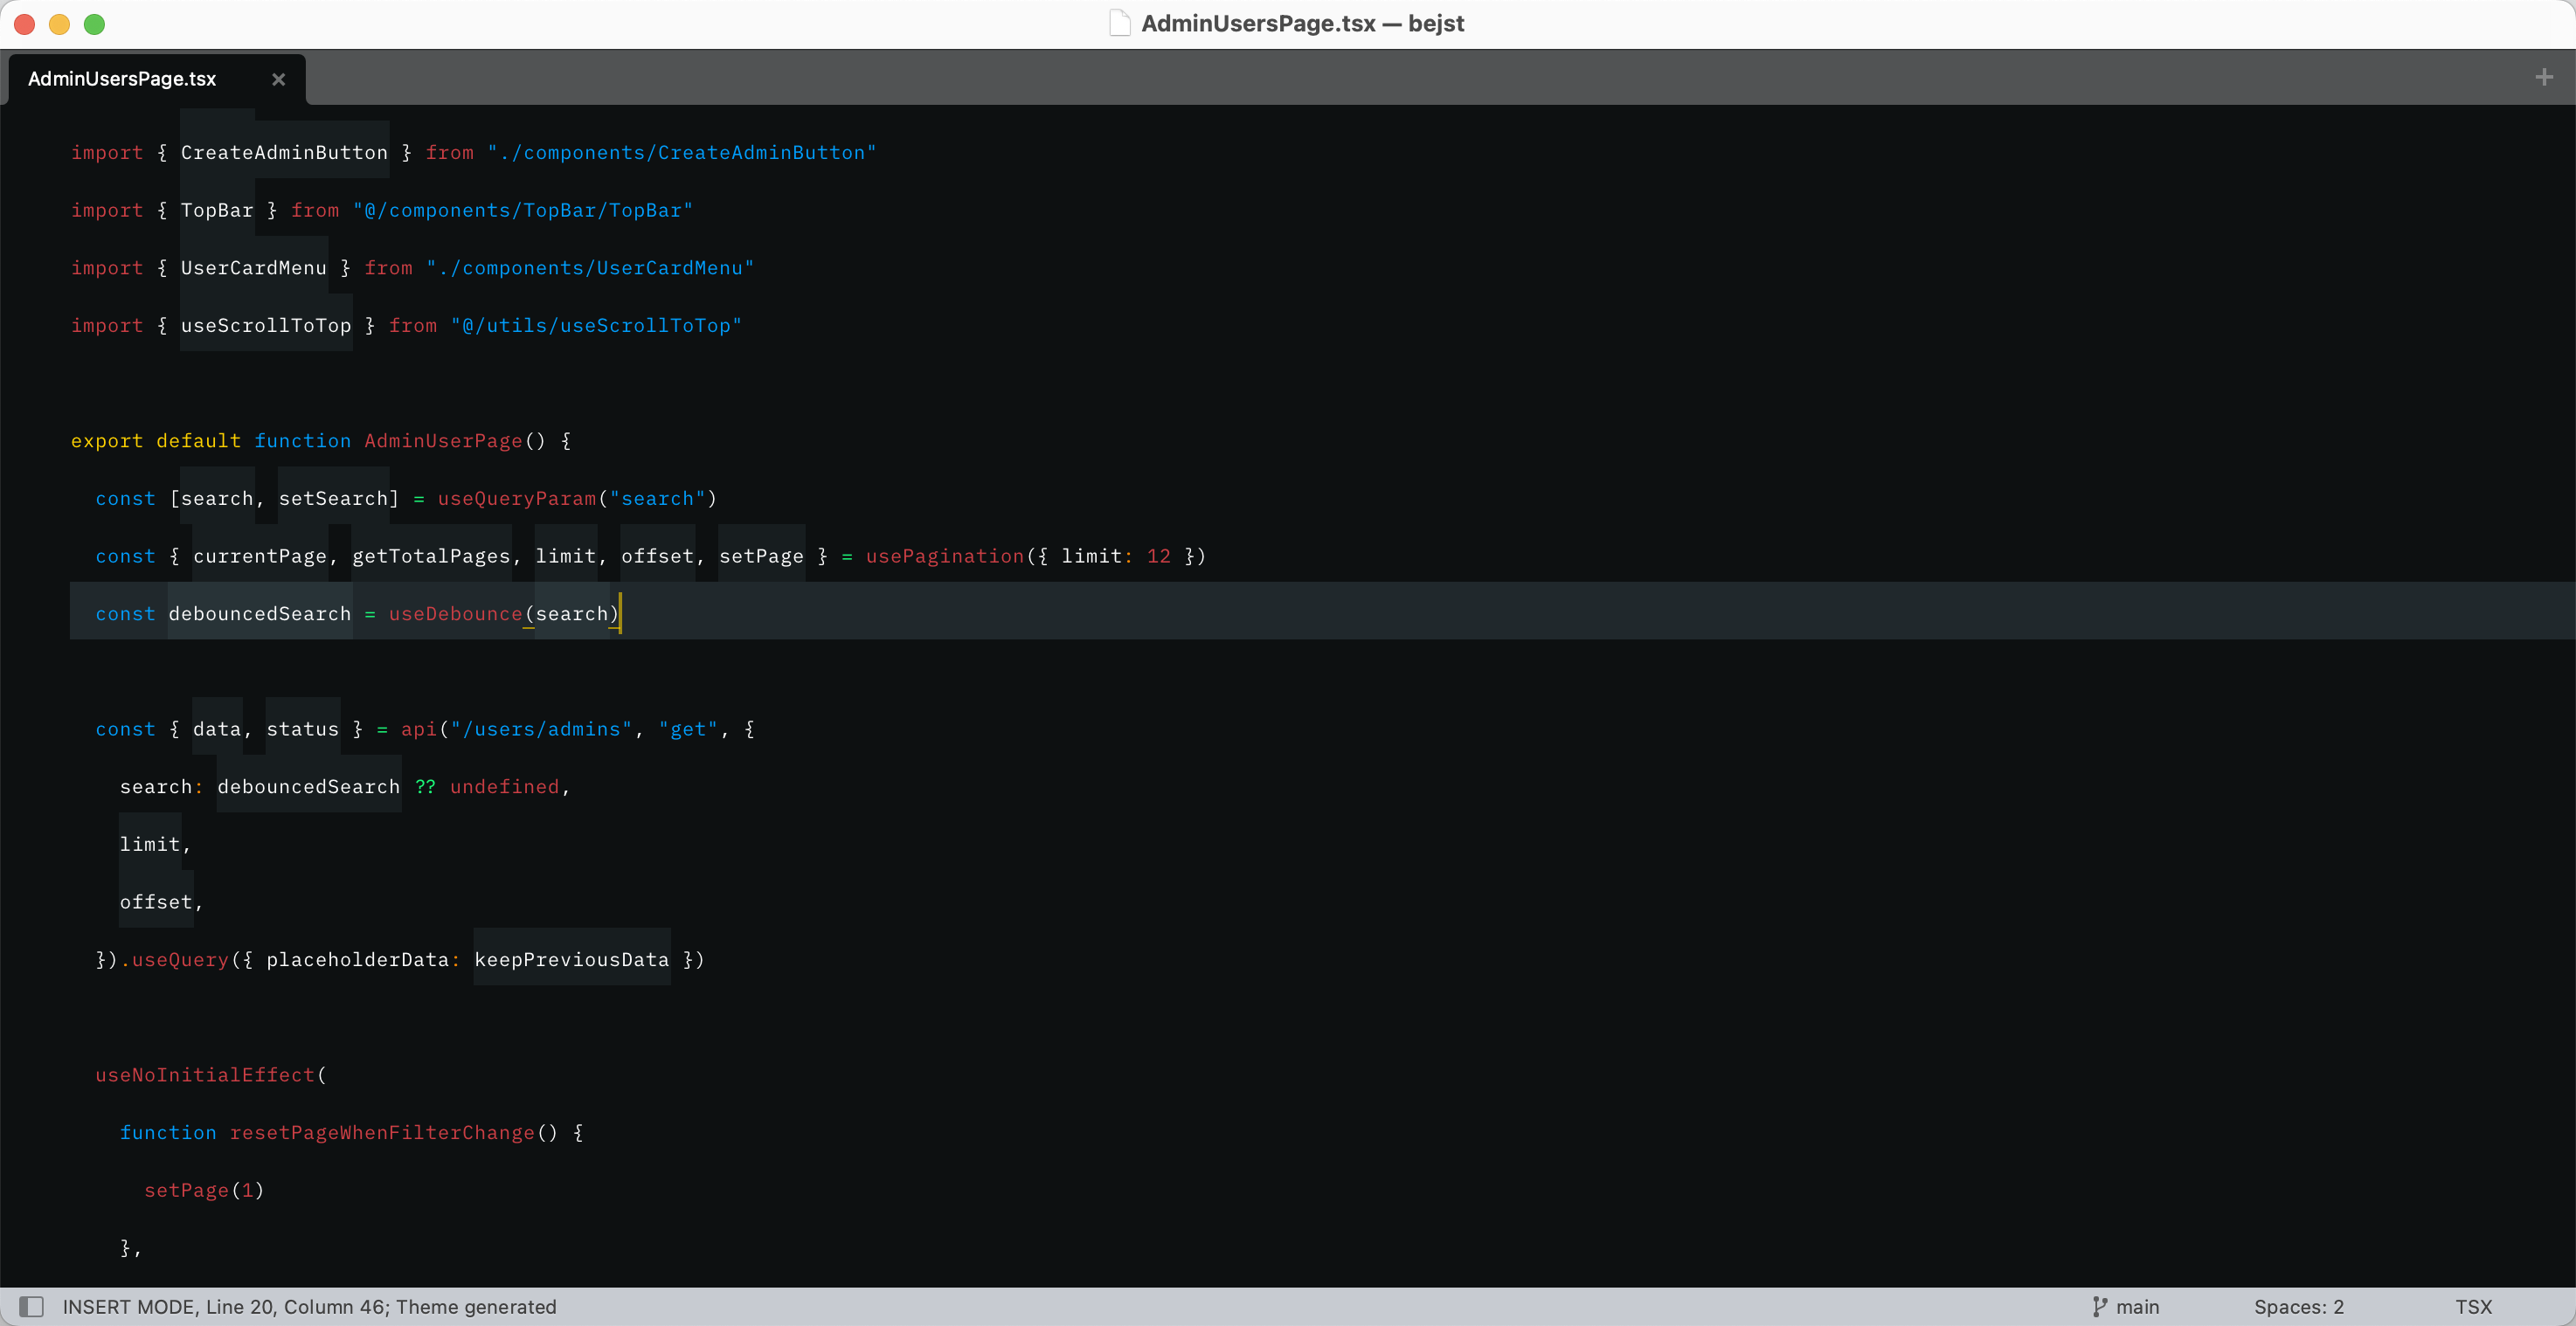The height and width of the screenshot is (1326, 2576).
Task: Click the debouncedSearch constant declaration
Action: coord(260,614)
